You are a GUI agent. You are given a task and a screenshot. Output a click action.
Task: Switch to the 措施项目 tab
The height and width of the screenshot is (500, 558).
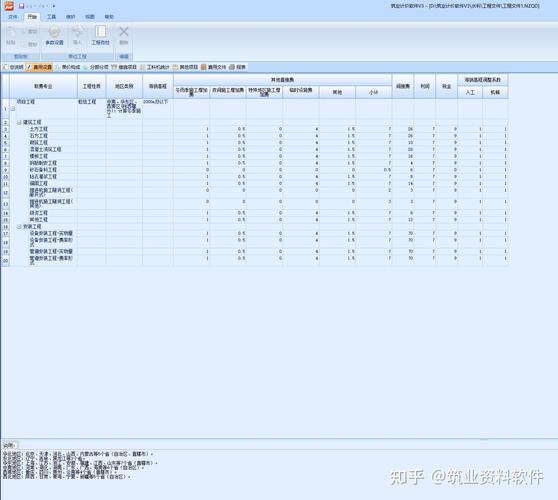pos(124,67)
